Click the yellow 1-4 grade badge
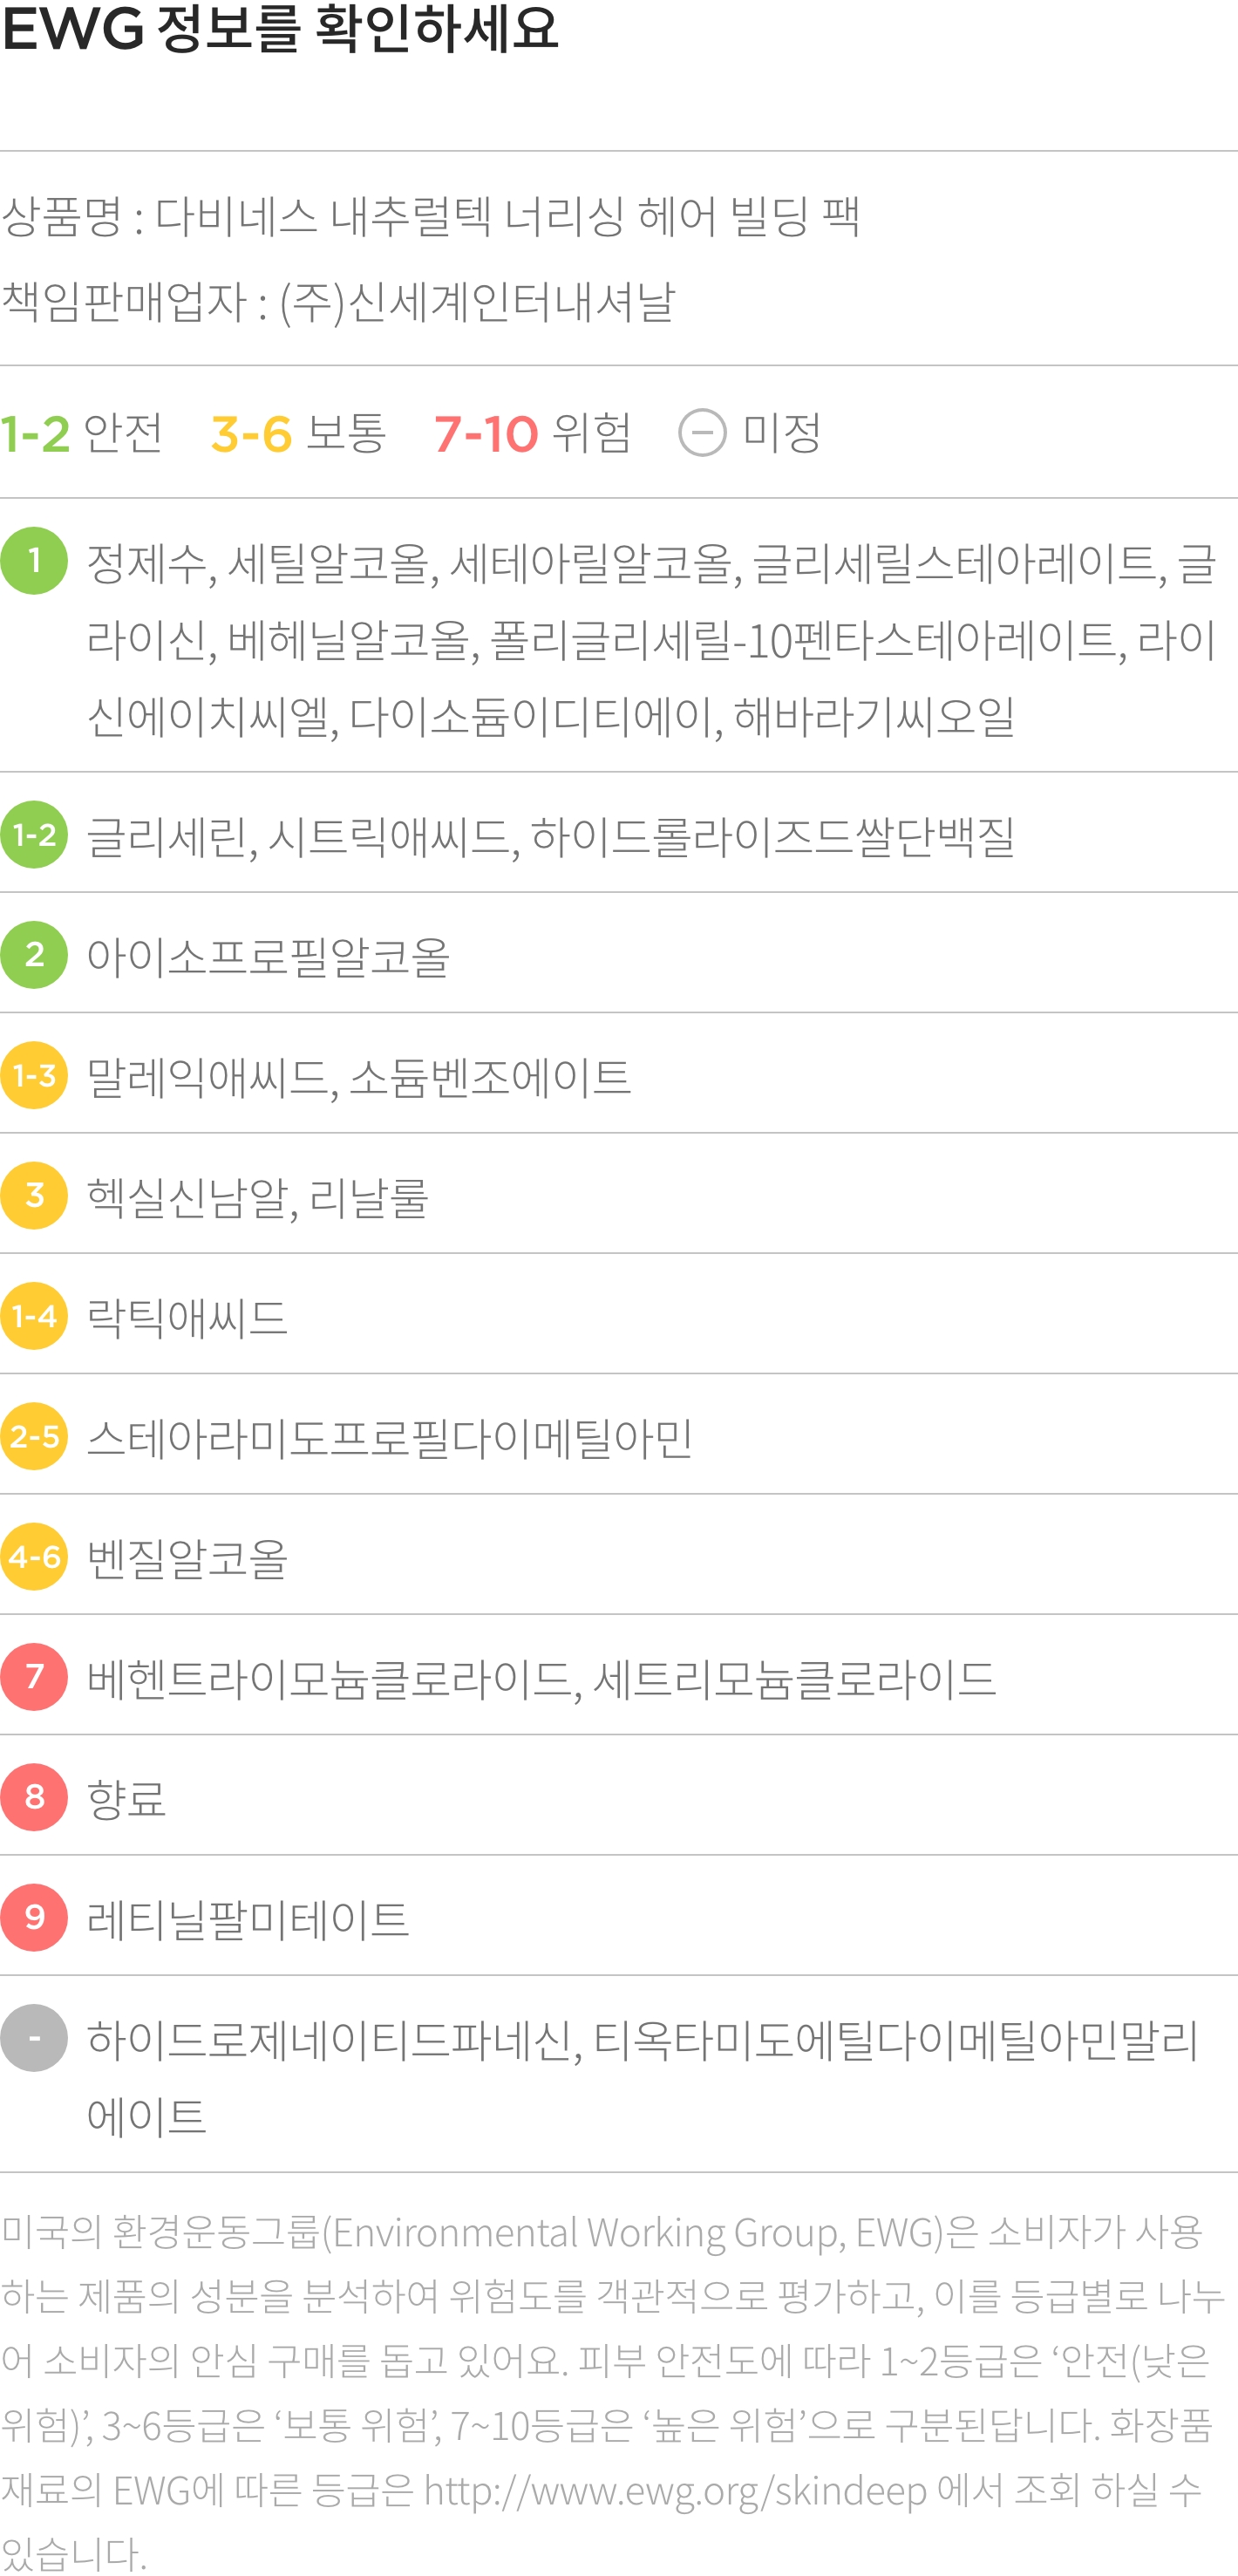This screenshot has height=2576, width=1238. coord(34,1316)
